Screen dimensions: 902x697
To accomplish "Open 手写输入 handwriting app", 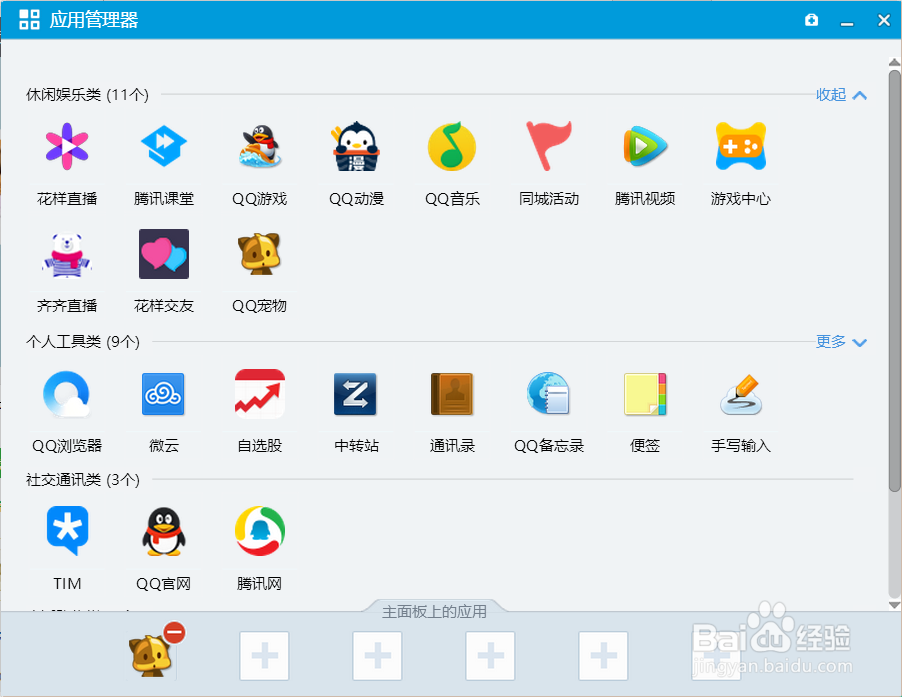I will click(x=741, y=395).
